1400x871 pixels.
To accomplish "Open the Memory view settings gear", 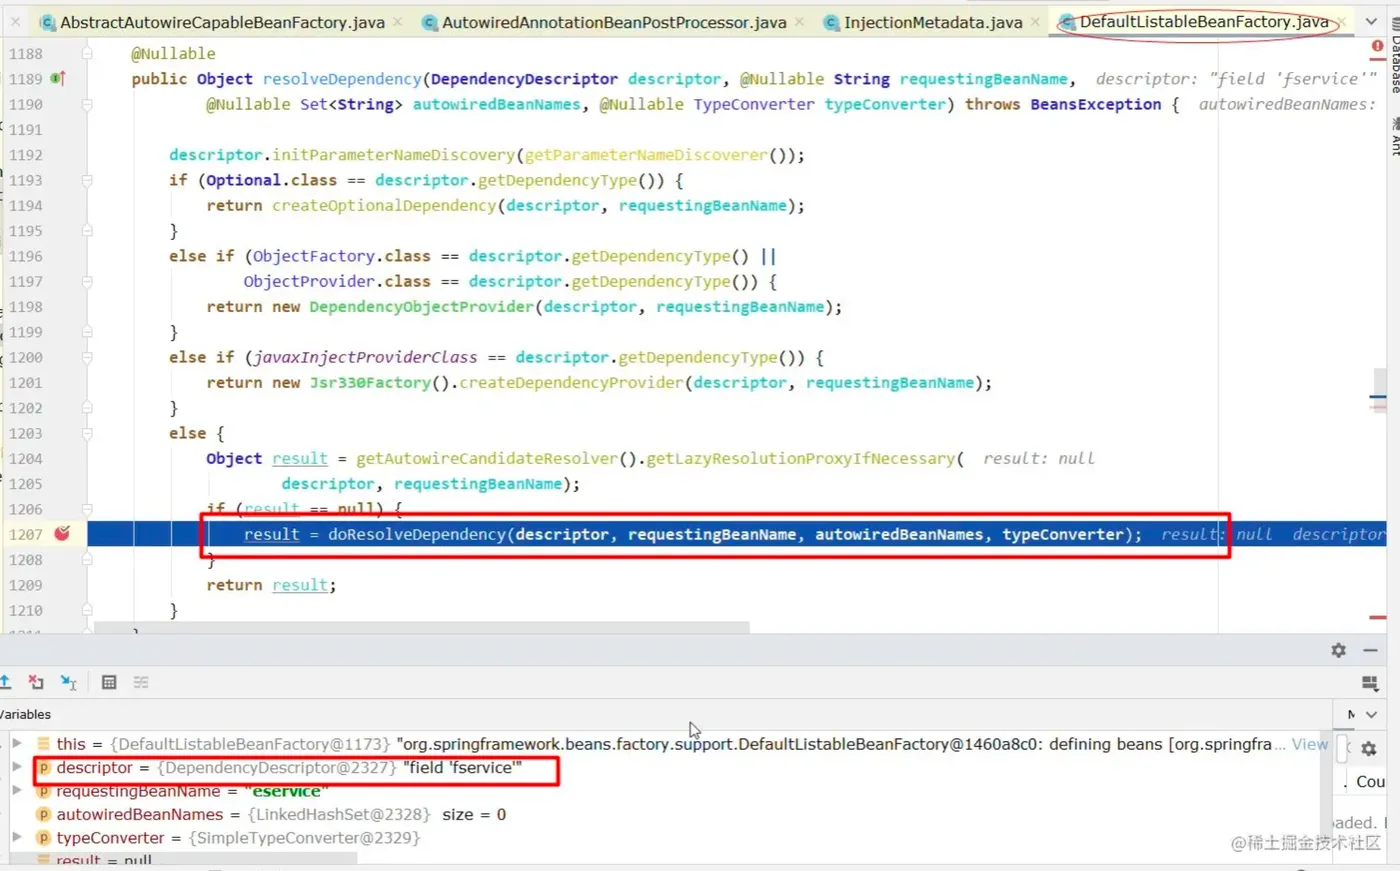I will [1369, 748].
